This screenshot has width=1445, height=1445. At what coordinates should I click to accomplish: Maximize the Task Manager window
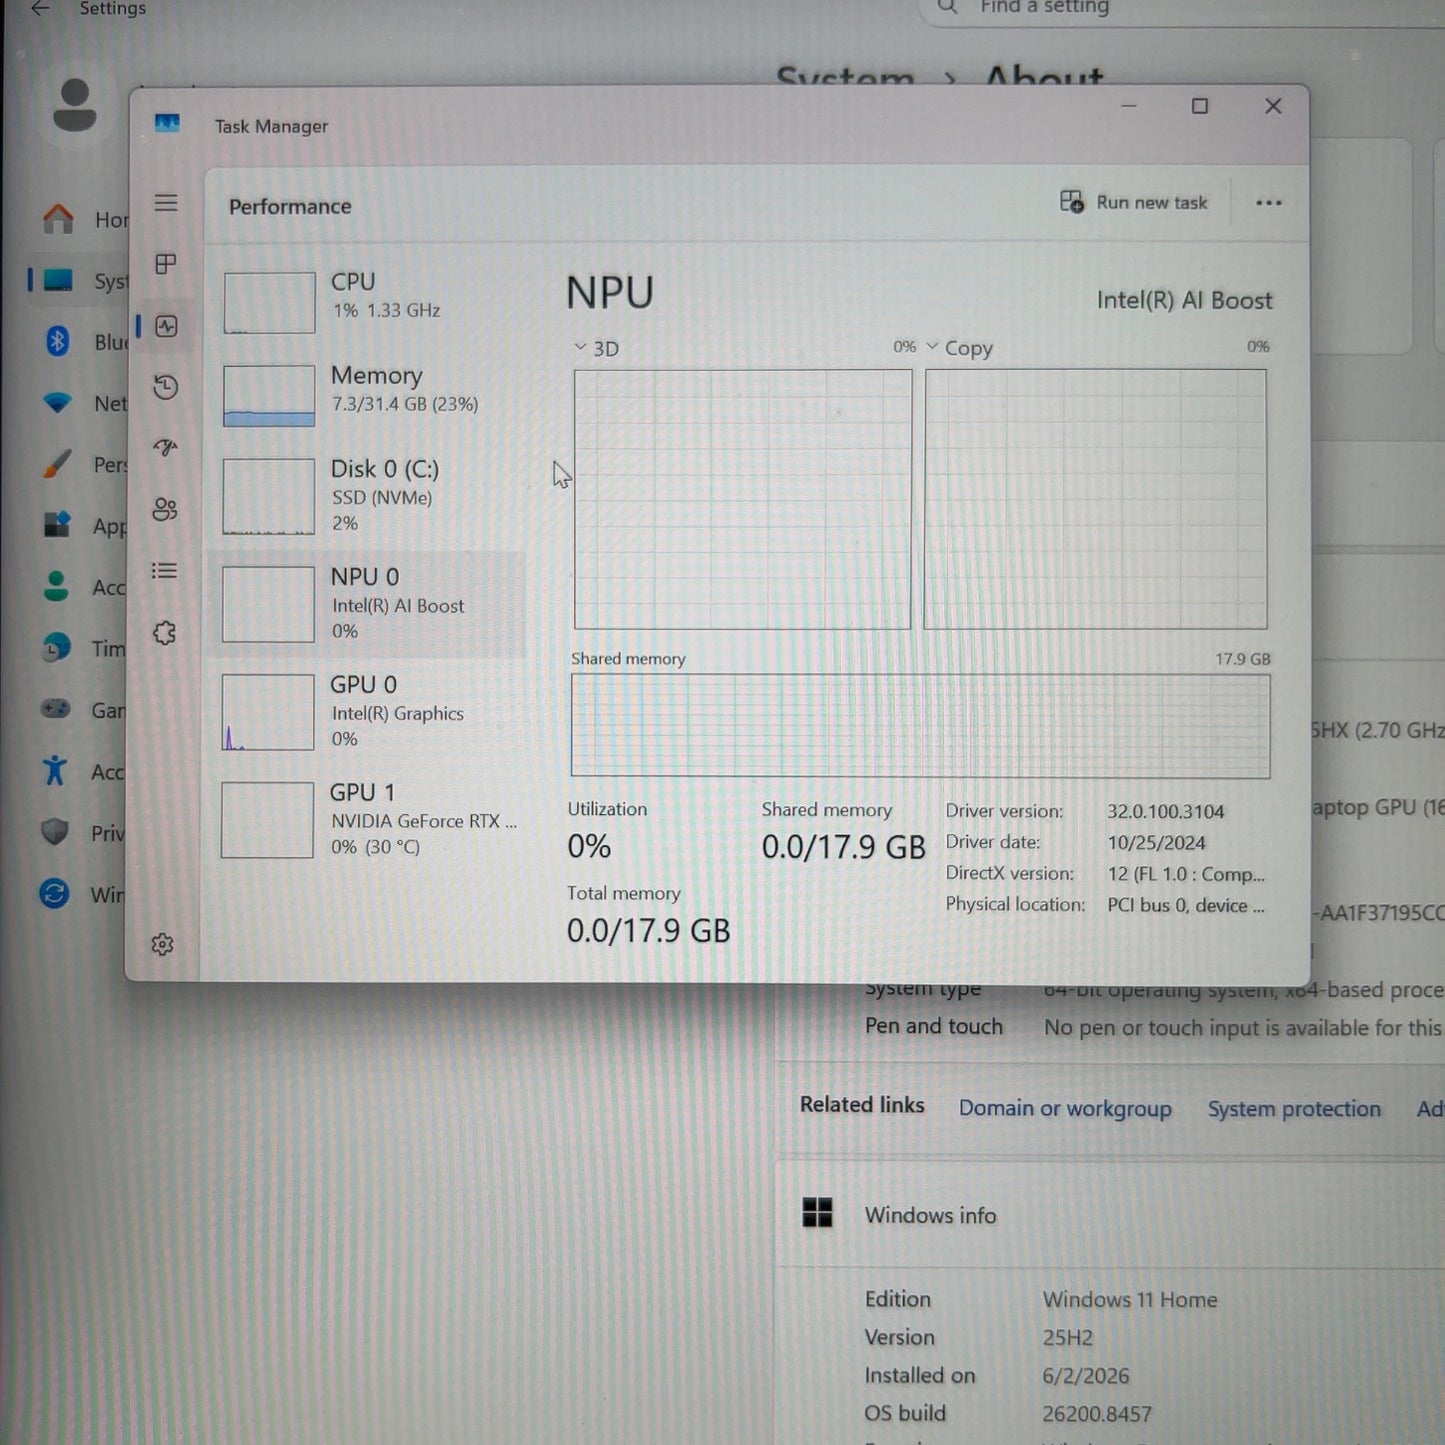tap(1200, 106)
